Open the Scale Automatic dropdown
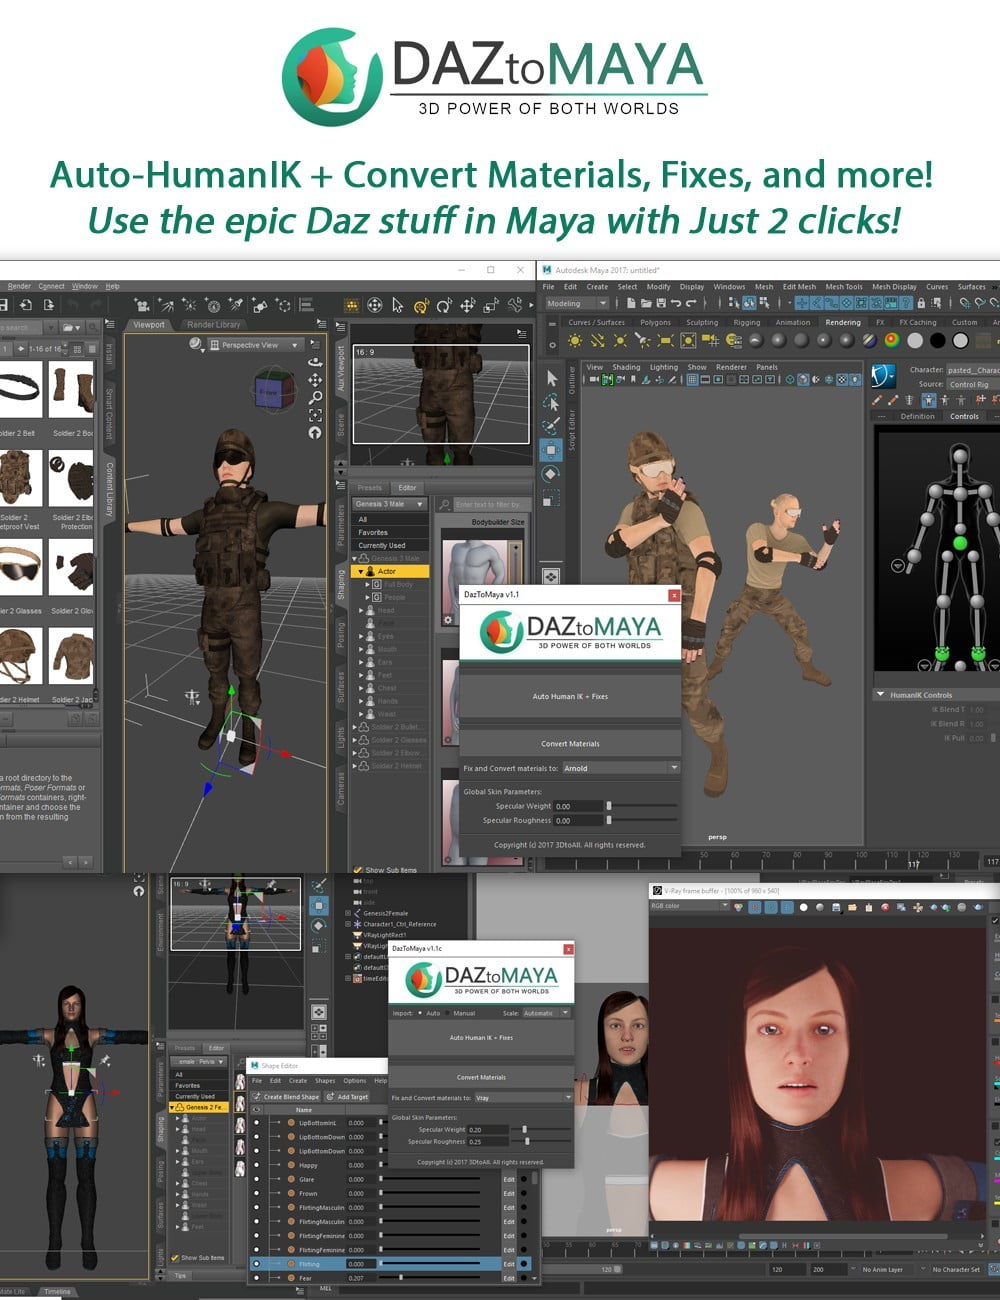Image resolution: width=1000 pixels, height=1300 pixels. (x=545, y=1013)
